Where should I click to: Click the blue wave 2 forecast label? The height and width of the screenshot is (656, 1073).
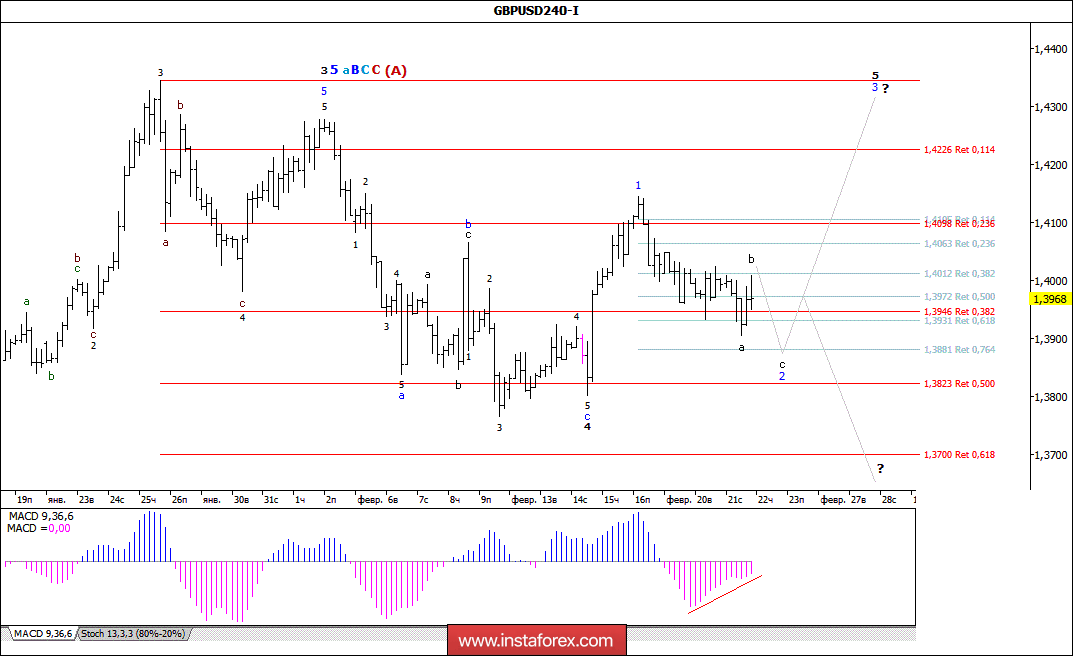pos(781,376)
